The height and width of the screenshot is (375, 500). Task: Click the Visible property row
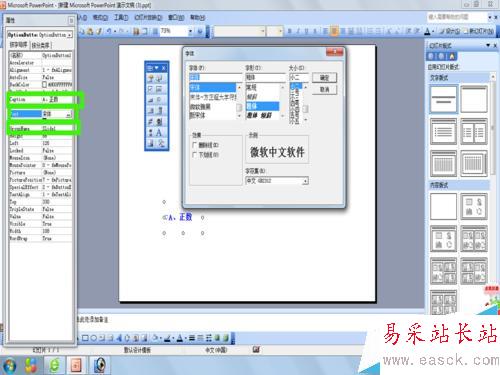pyautogui.click(x=40, y=224)
